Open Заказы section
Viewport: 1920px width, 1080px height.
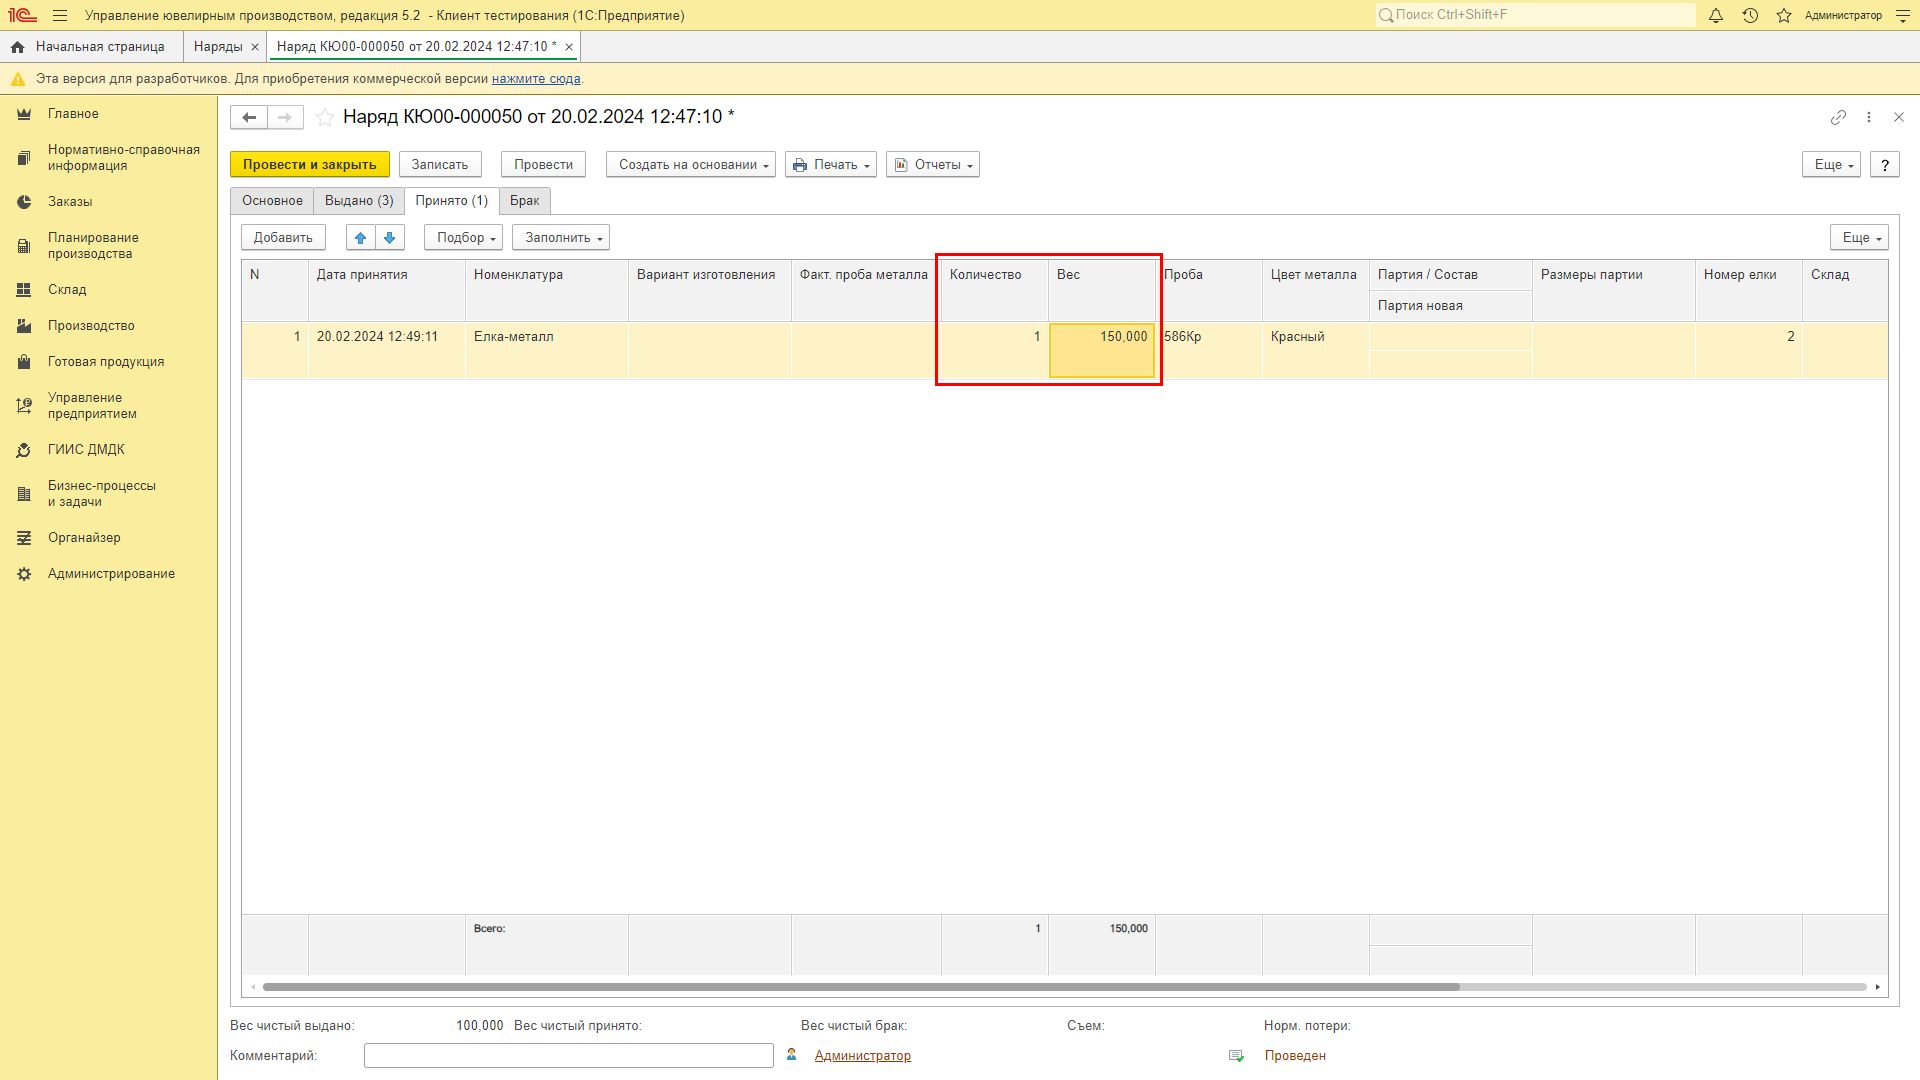click(108, 202)
